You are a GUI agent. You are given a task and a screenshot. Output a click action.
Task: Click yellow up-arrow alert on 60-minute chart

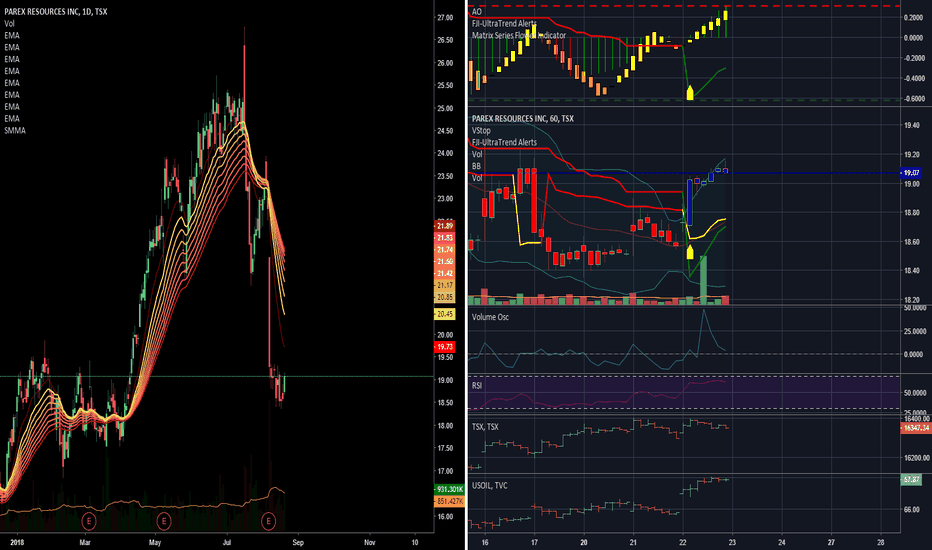pyautogui.click(x=689, y=252)
